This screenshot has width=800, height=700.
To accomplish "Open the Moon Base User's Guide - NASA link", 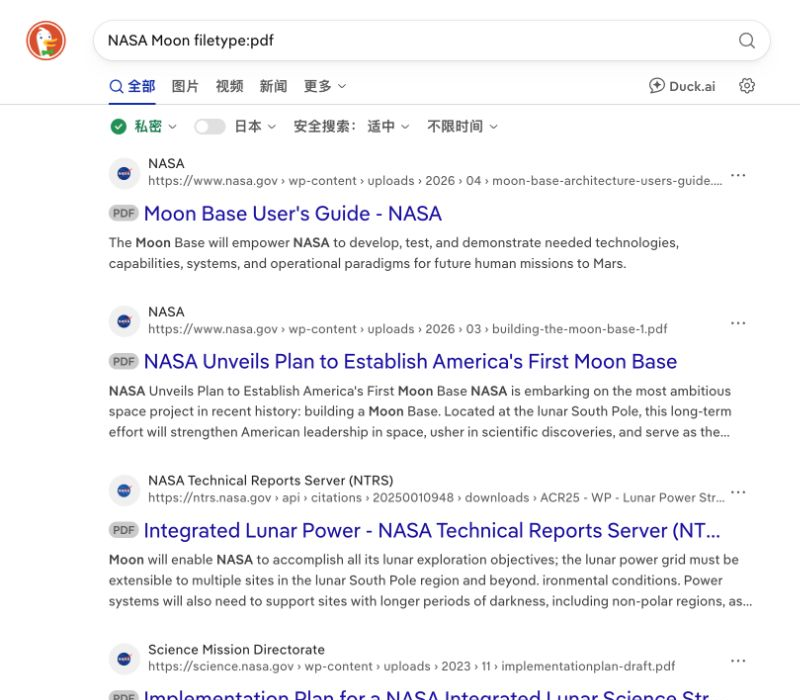I will (293, 213).
